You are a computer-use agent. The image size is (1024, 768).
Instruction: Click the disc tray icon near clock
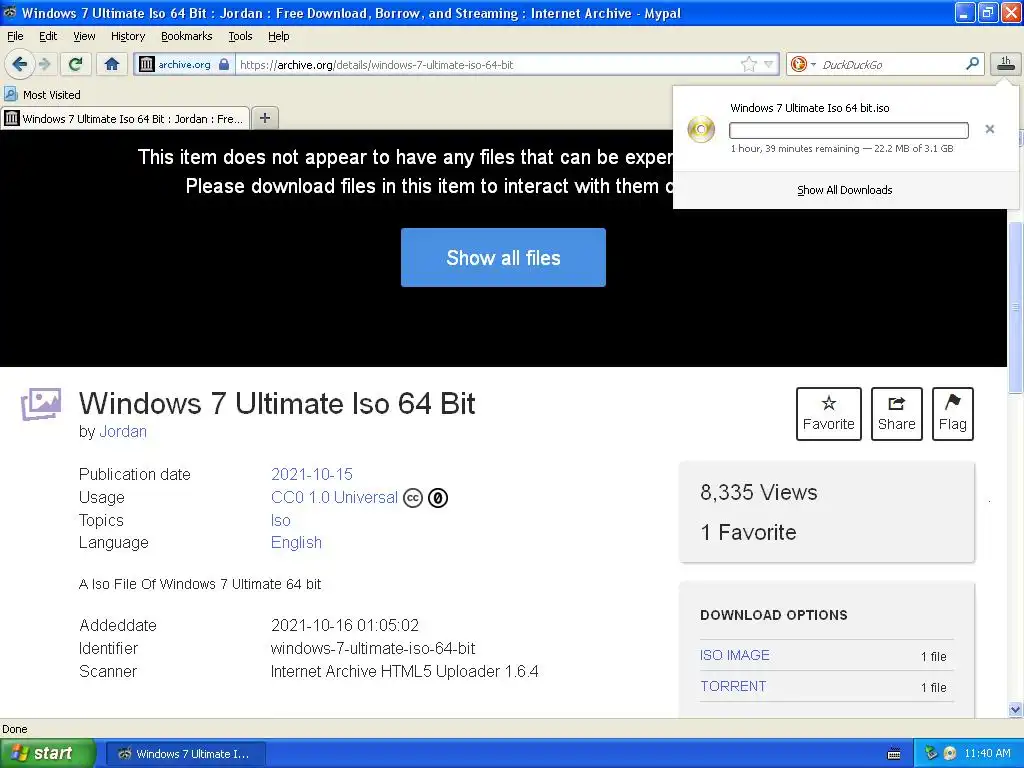[x=950, y=754]
